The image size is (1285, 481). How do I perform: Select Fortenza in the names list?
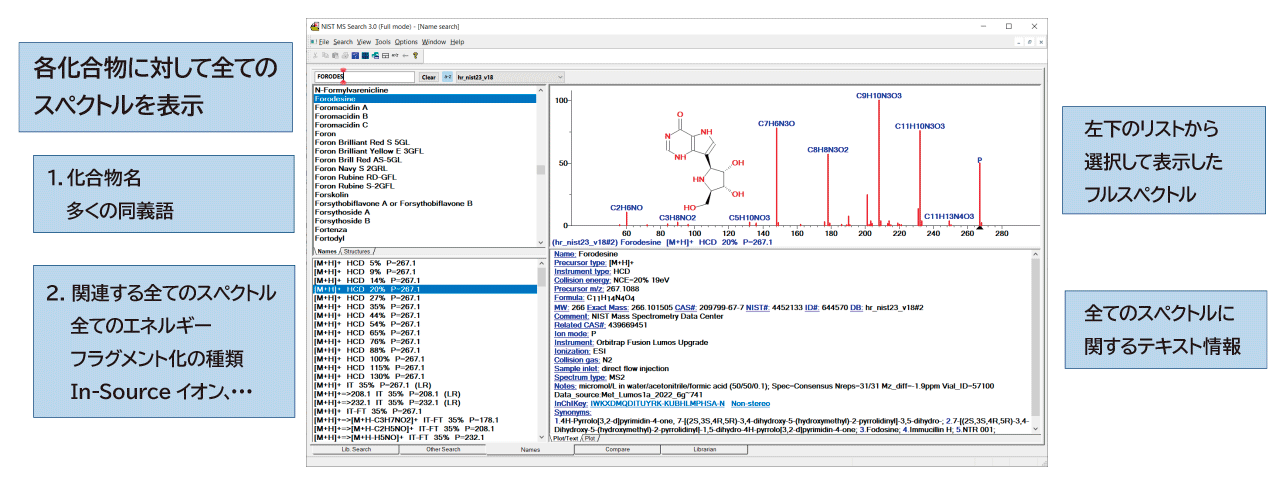tap(424, 230)
